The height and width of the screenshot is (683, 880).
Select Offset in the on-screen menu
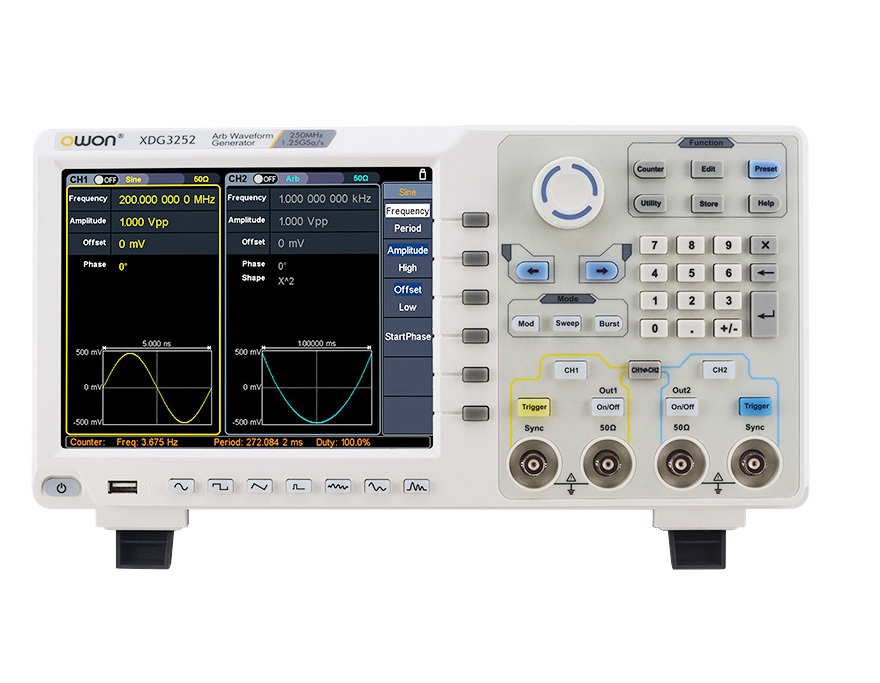[407, 290]
